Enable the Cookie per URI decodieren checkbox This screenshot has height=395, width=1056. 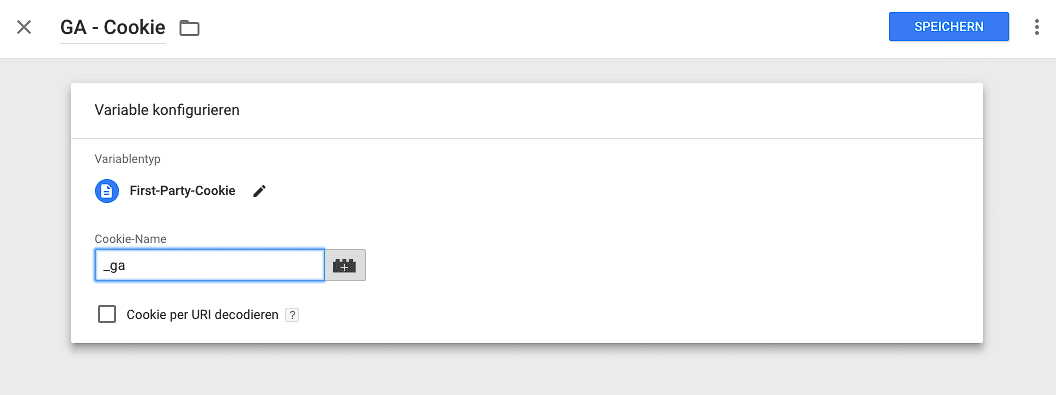click(x=107, y=314)
